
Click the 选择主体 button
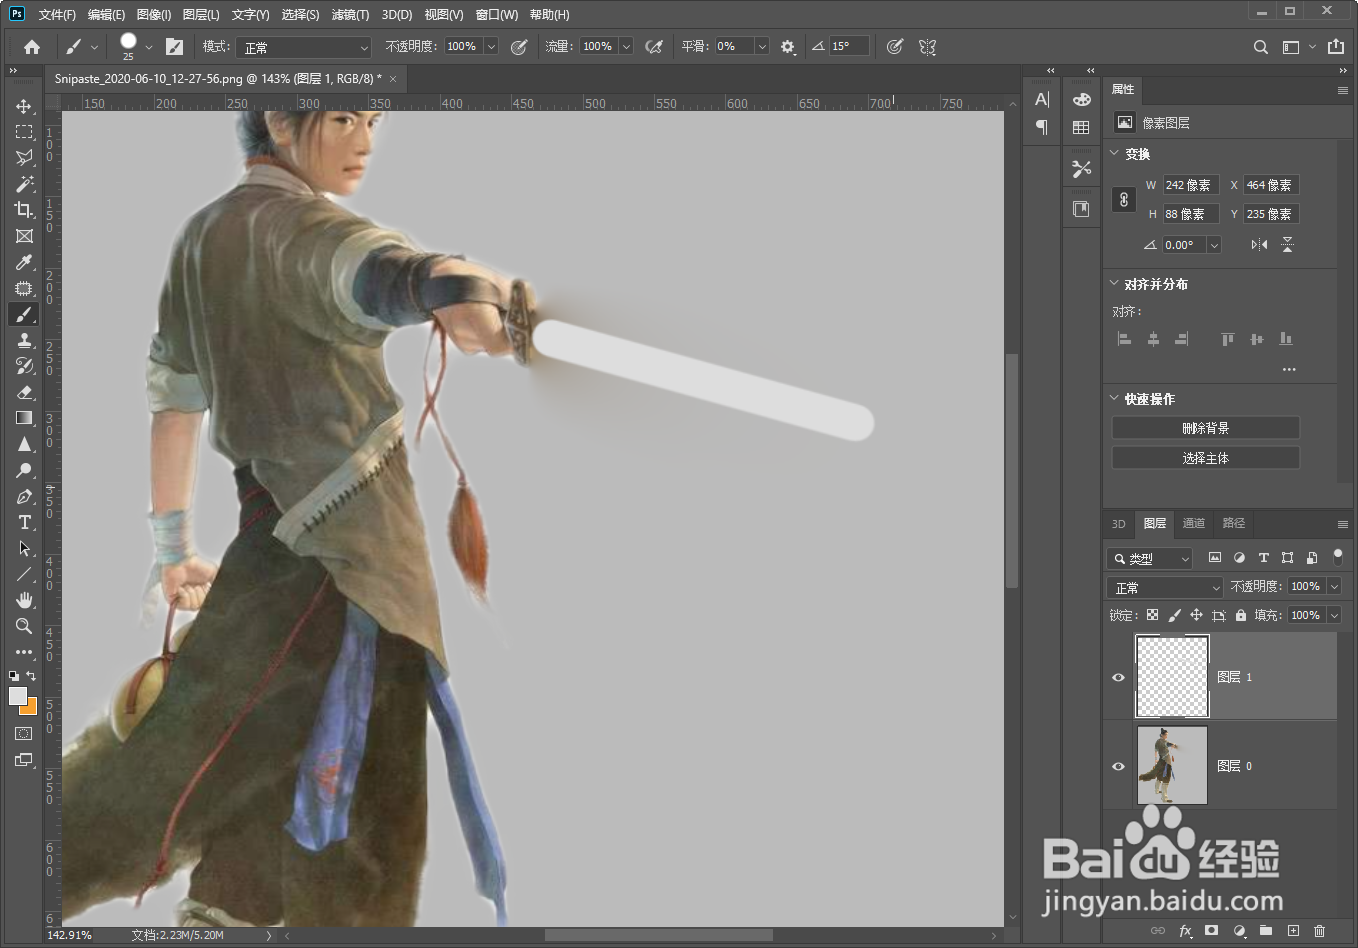1206,458
